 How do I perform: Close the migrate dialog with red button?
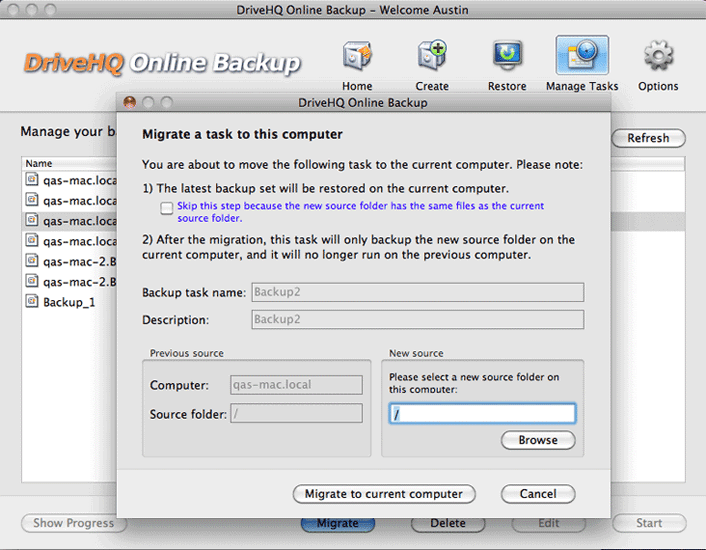129,103
